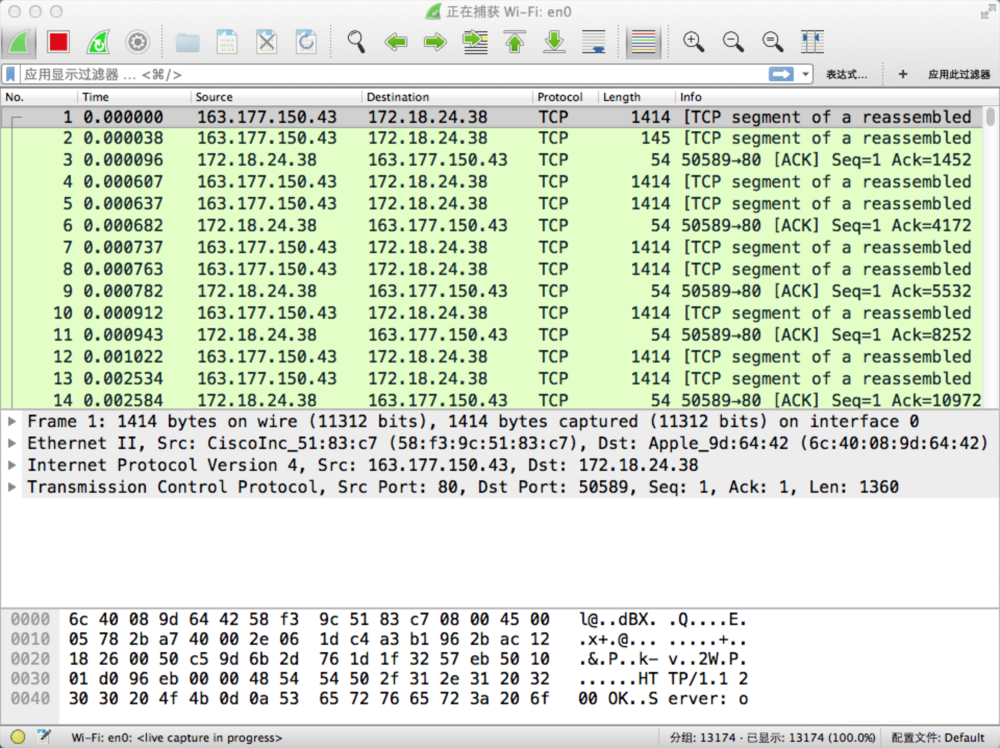The height and width of the screenshot is (748, 1000).
Task: Sort by the Info column header
Action: [x=836, y=97]
